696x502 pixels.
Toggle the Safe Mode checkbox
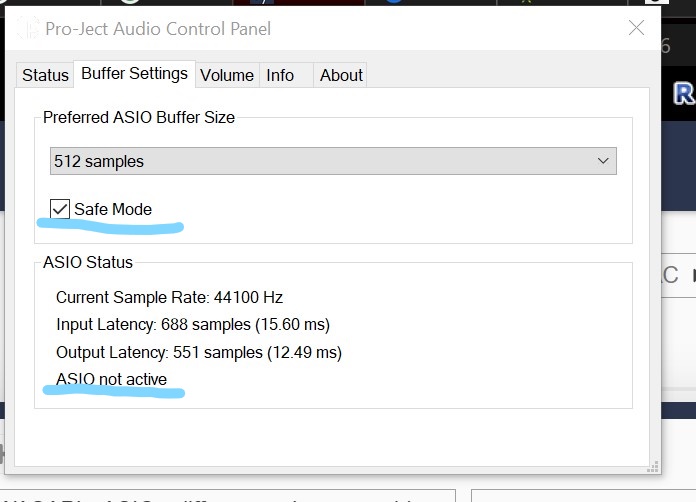(x=59, y=209)
